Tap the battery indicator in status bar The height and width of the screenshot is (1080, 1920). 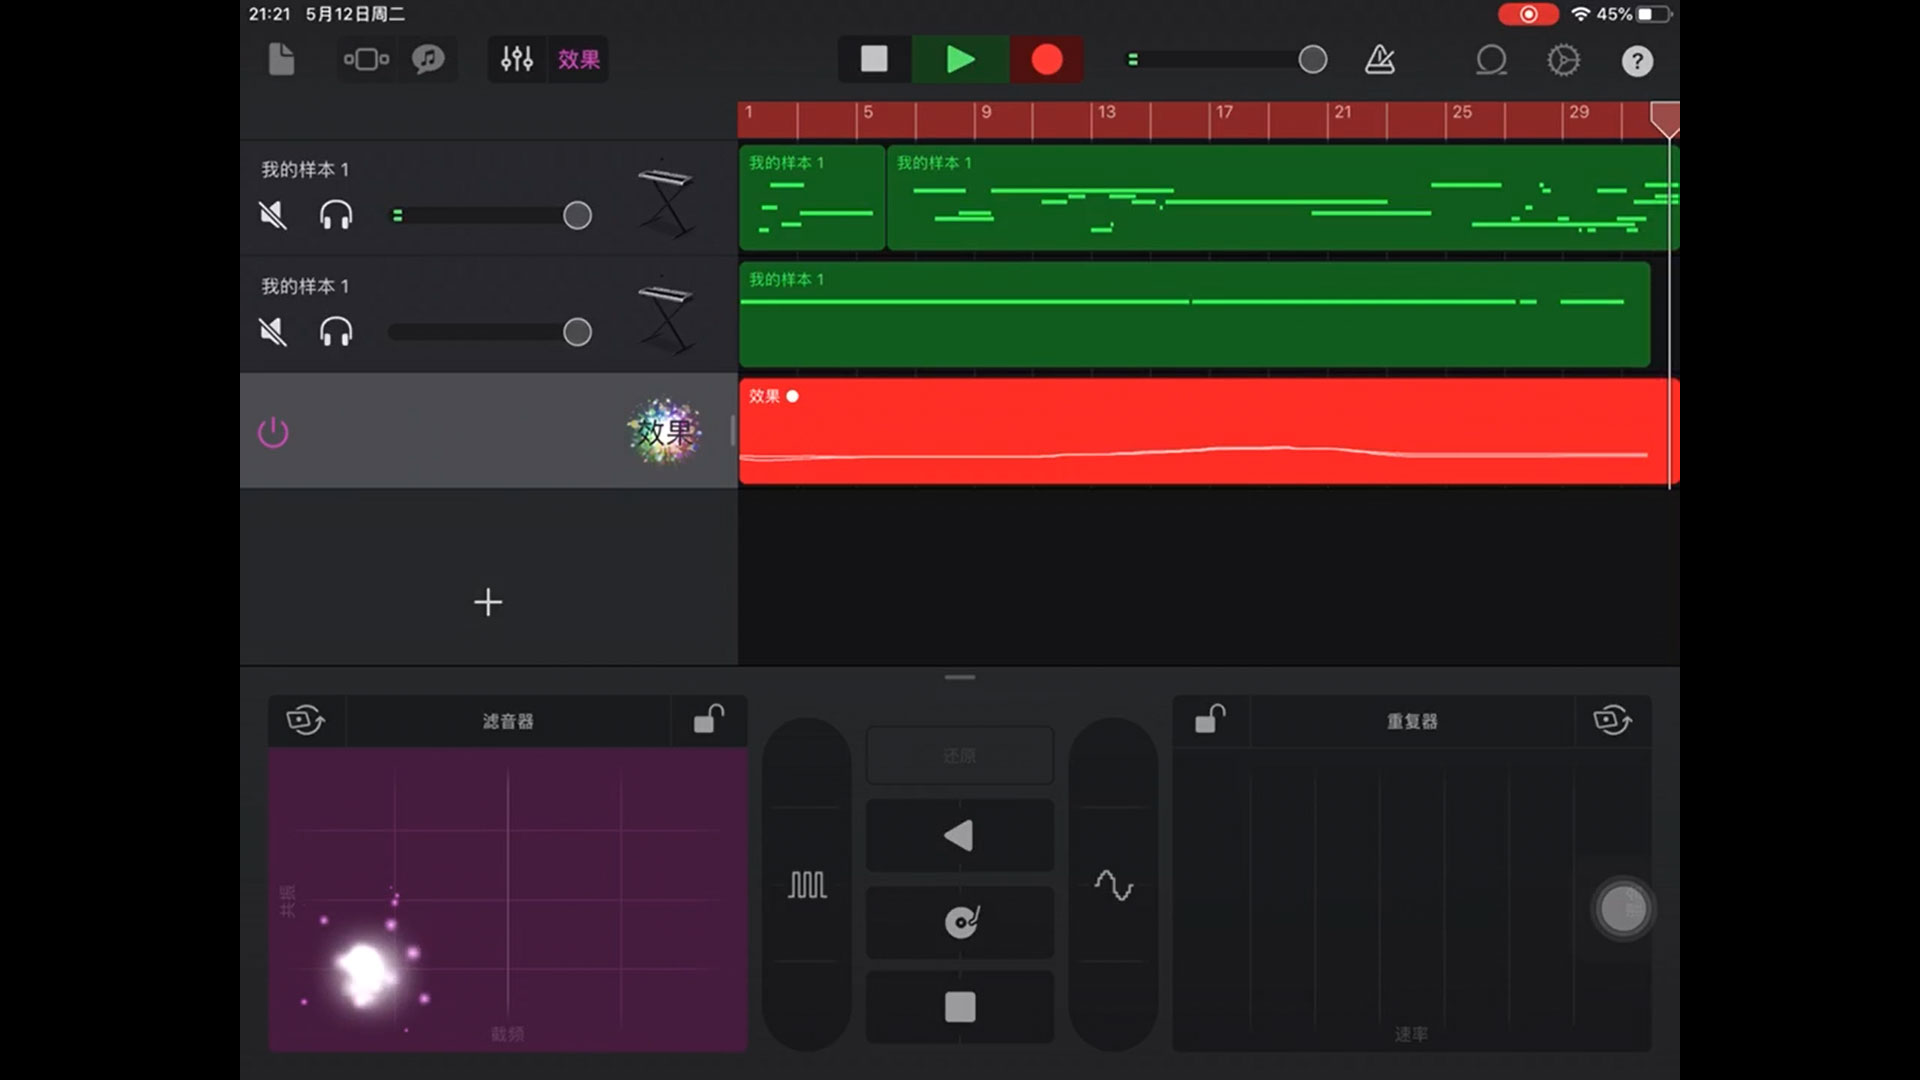[1654, 14]
